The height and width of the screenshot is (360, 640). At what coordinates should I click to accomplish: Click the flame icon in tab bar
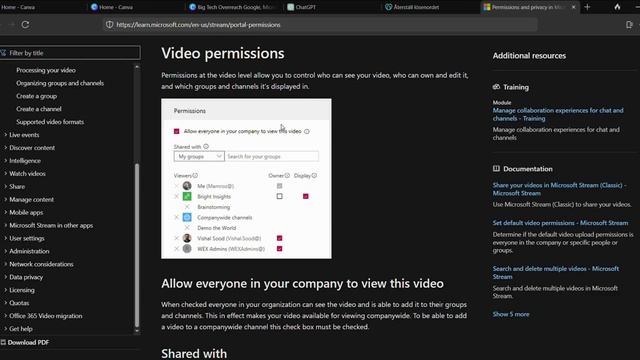(617, 7)
